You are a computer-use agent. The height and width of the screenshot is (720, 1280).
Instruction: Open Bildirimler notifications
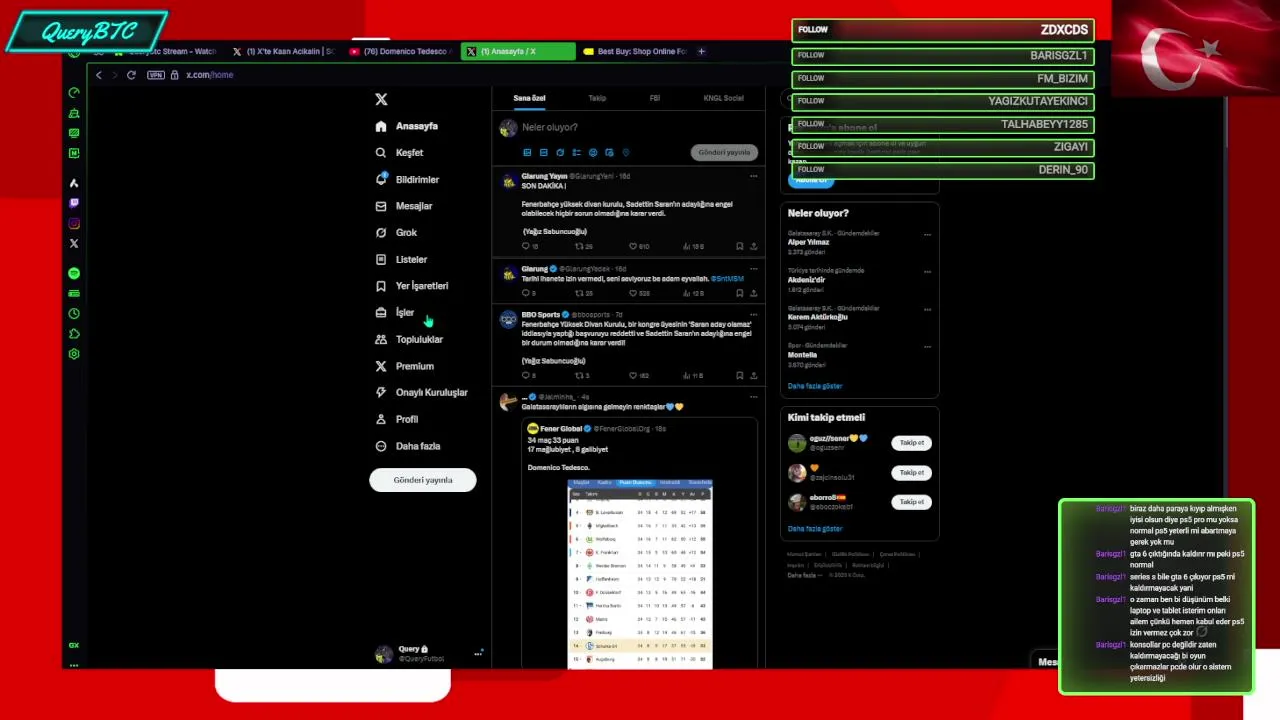408,179
